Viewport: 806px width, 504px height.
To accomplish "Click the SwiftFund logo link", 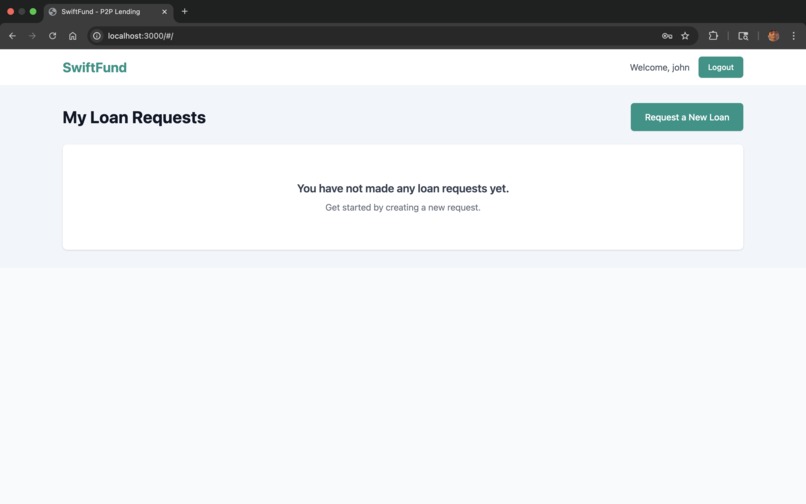I will pyautogui.click(x=95, y=67).
